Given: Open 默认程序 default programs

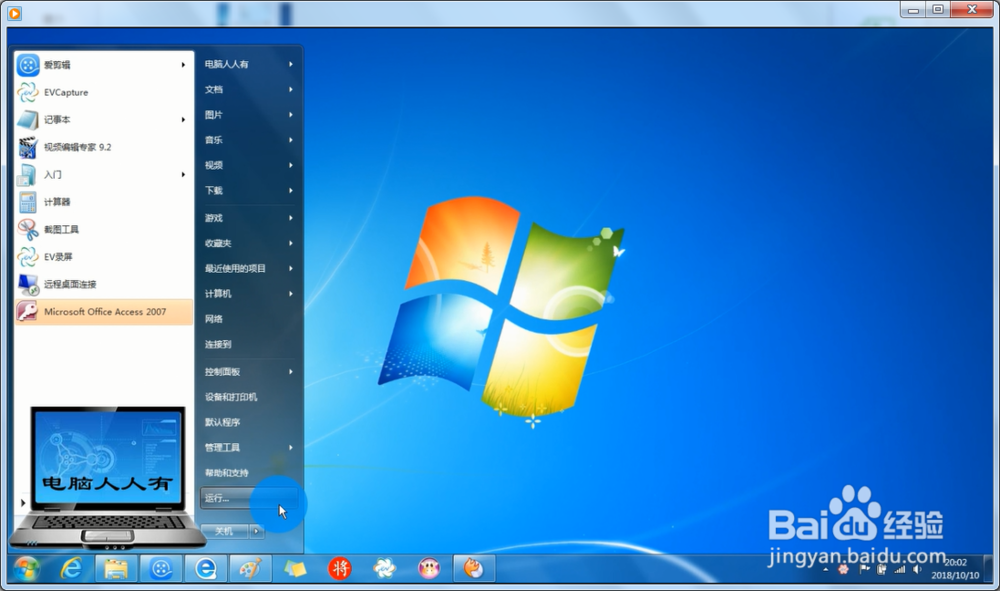Looking at the screenshot, I should [249, 422].
